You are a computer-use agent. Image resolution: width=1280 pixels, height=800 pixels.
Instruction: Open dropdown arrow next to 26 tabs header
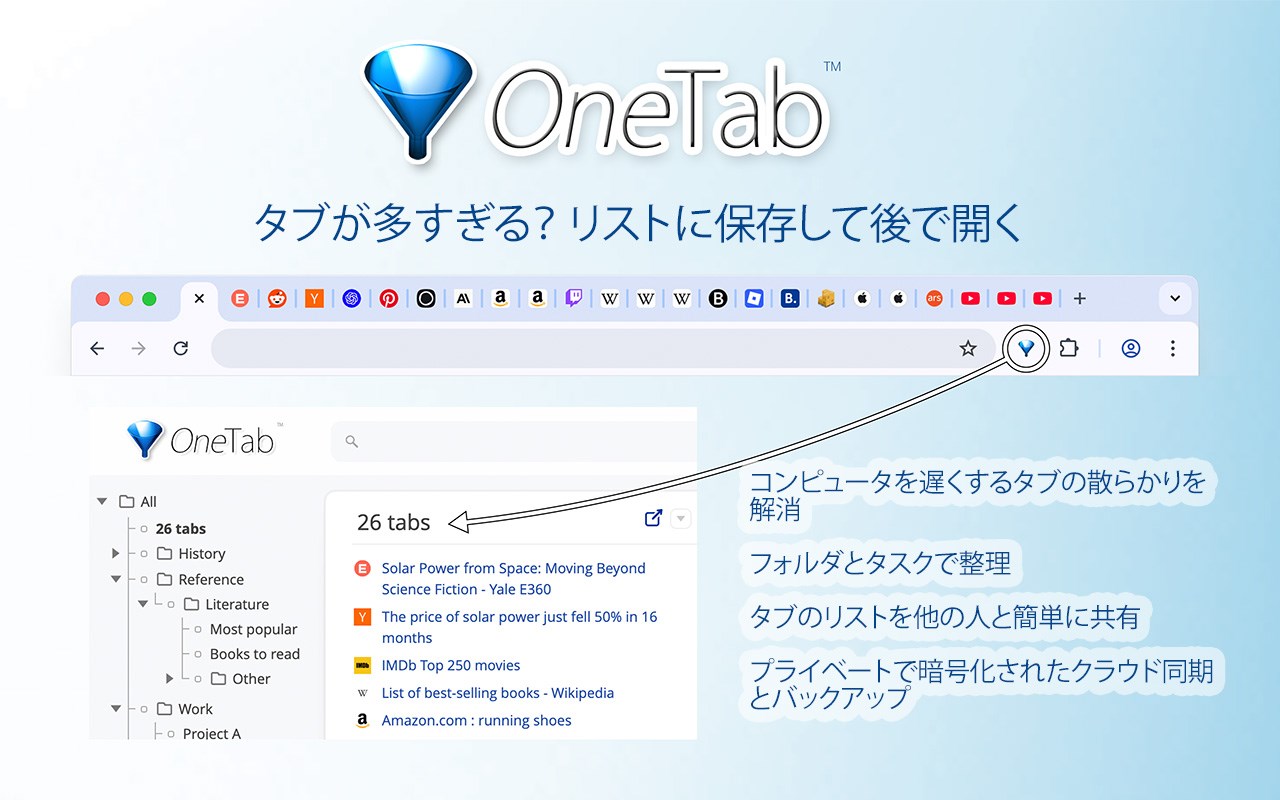point(680,519)
